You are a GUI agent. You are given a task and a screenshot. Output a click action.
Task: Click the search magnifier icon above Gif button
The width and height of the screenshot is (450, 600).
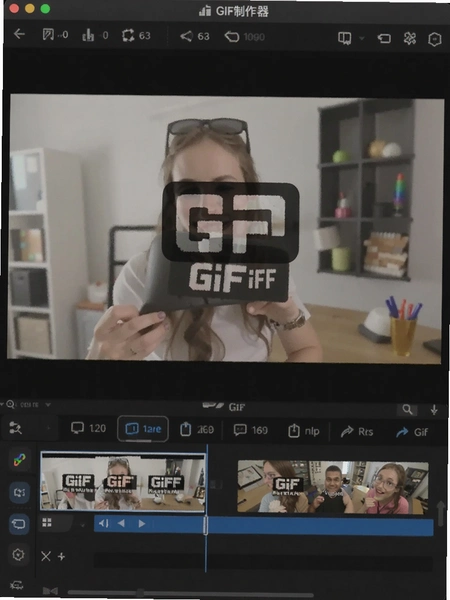click(x=408, y=410)
